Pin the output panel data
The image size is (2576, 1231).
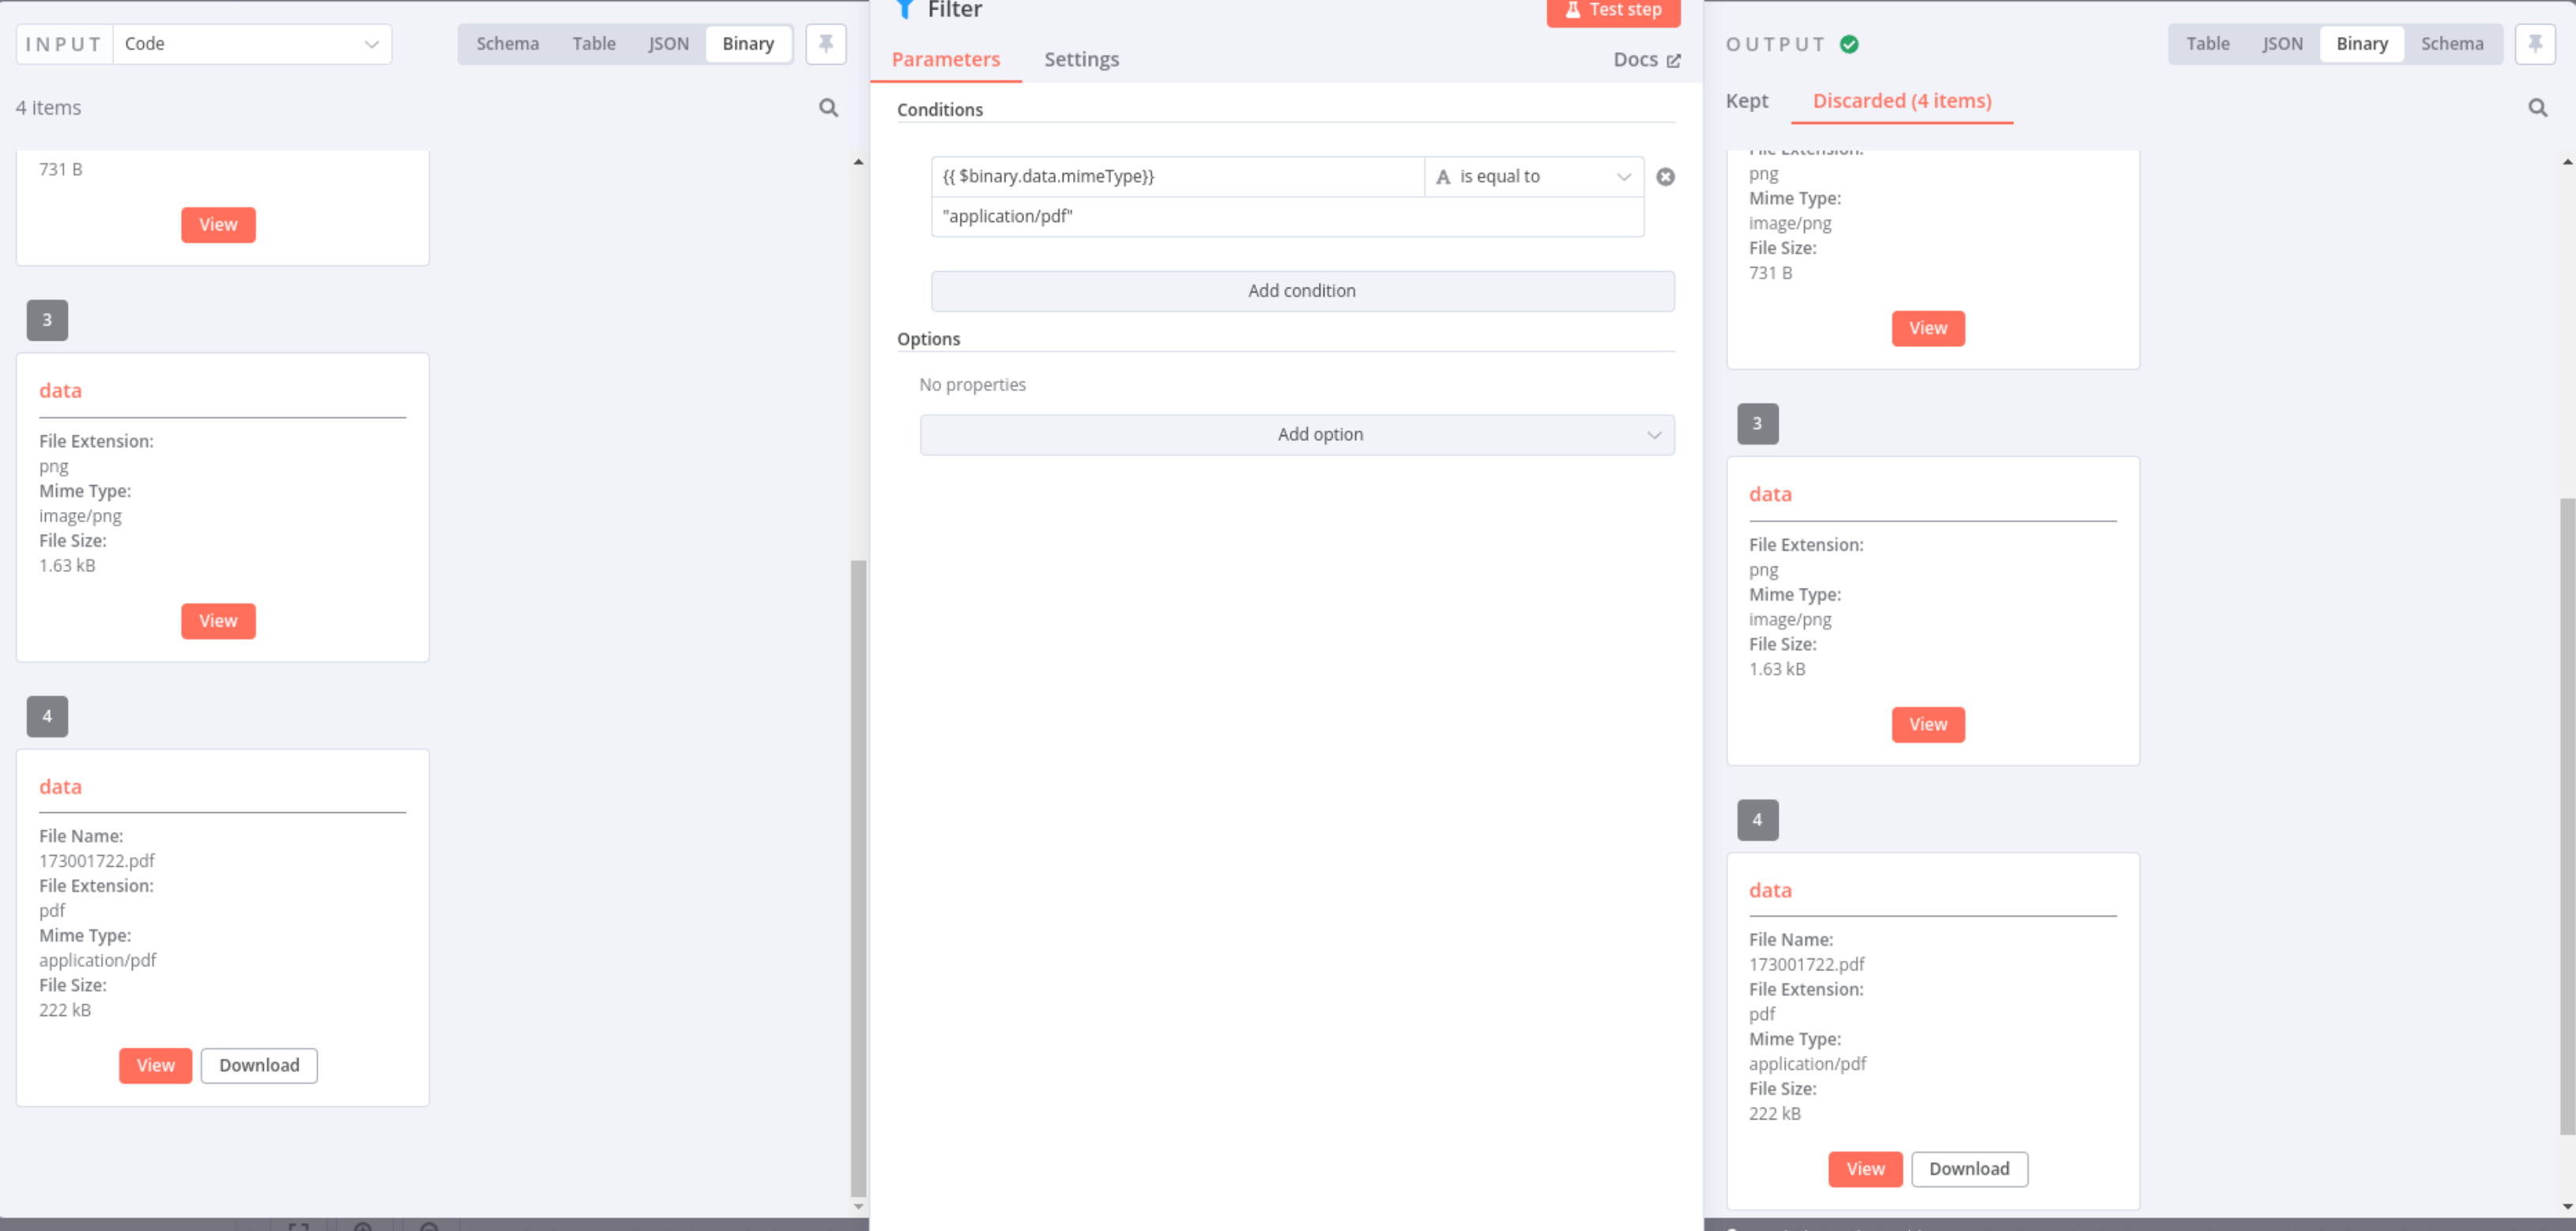click(2534, 44)
